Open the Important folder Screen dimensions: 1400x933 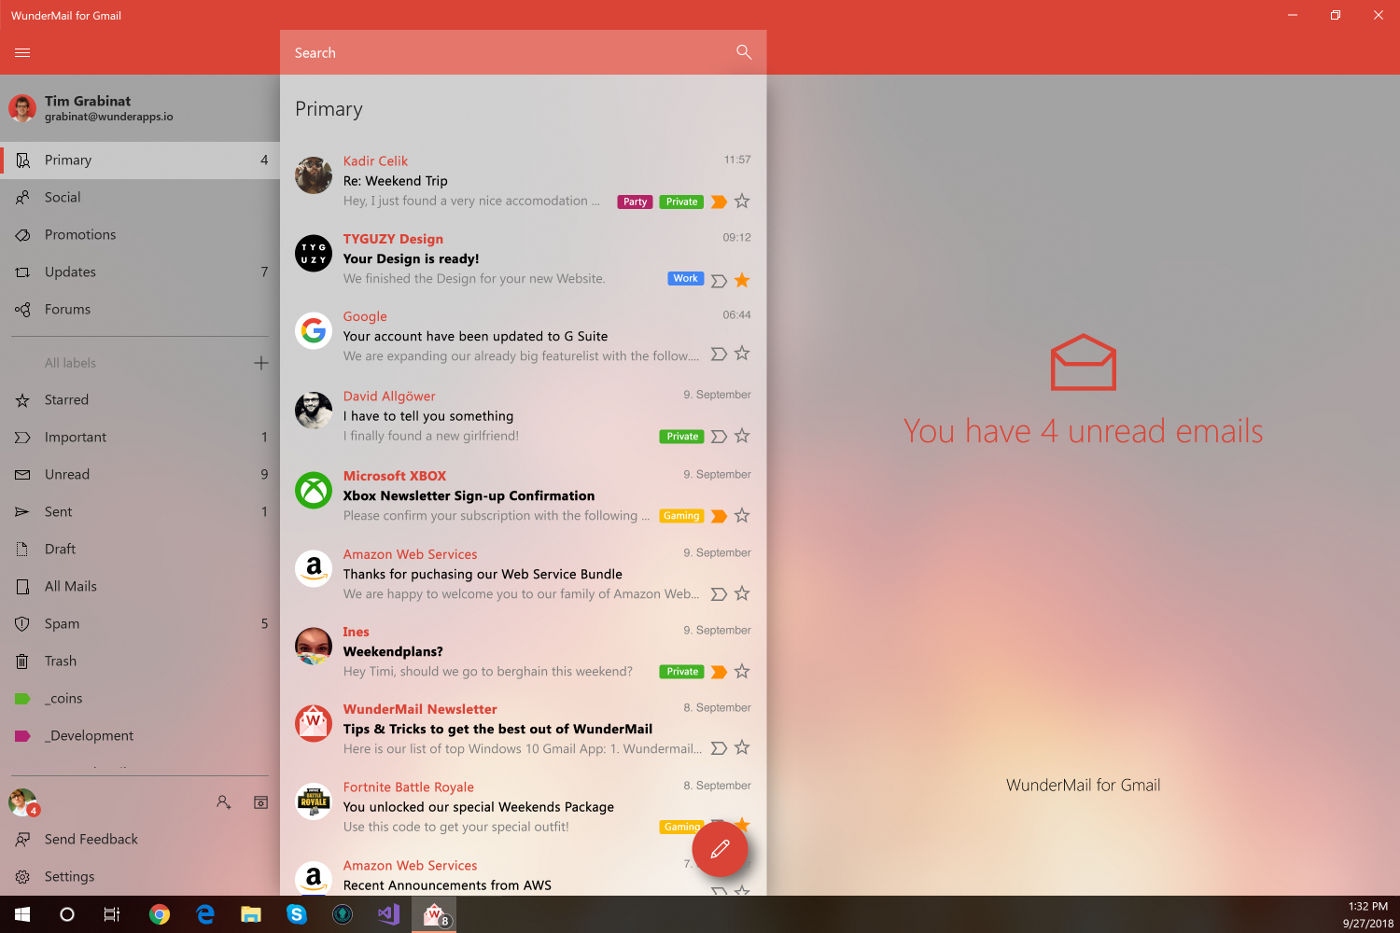[140, 437]
